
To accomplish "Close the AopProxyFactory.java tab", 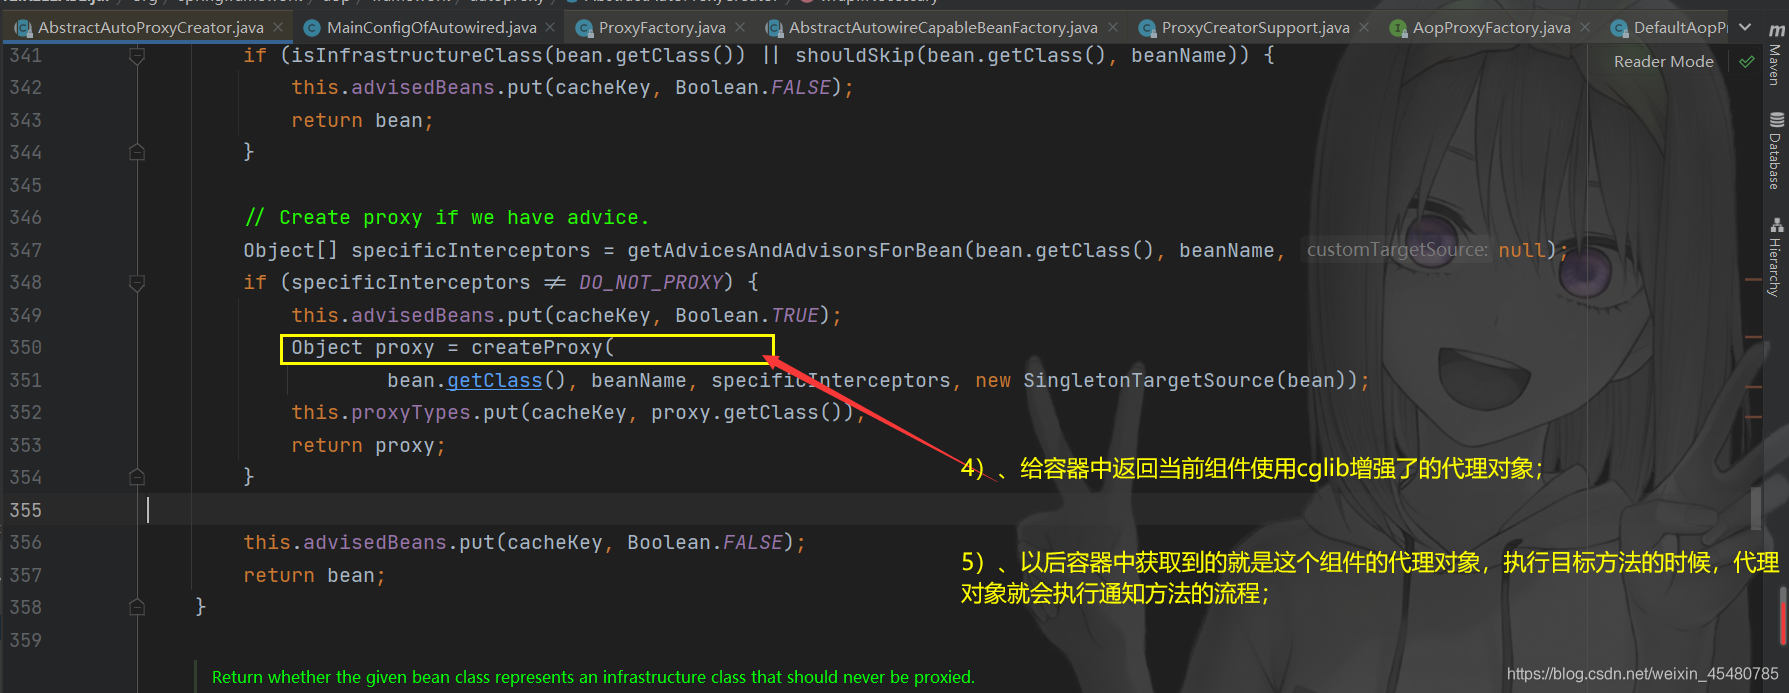I will coord(1585,27).
